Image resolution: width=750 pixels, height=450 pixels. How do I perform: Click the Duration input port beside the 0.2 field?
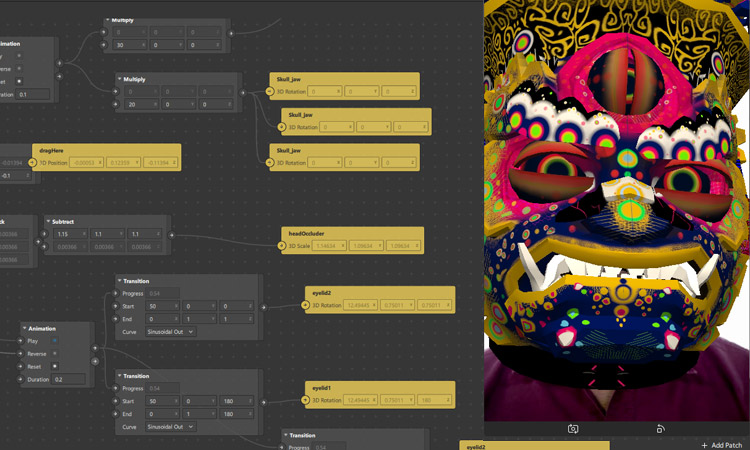[20, 379]
